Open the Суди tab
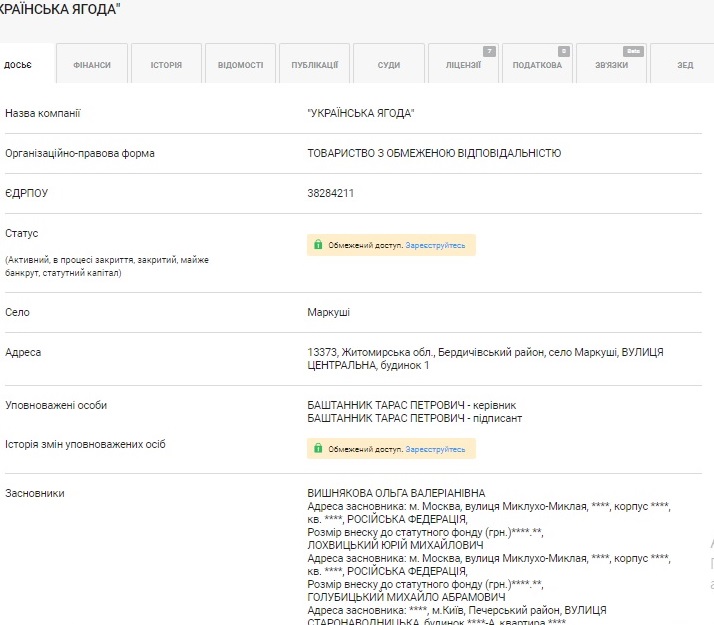 [389, 65]
